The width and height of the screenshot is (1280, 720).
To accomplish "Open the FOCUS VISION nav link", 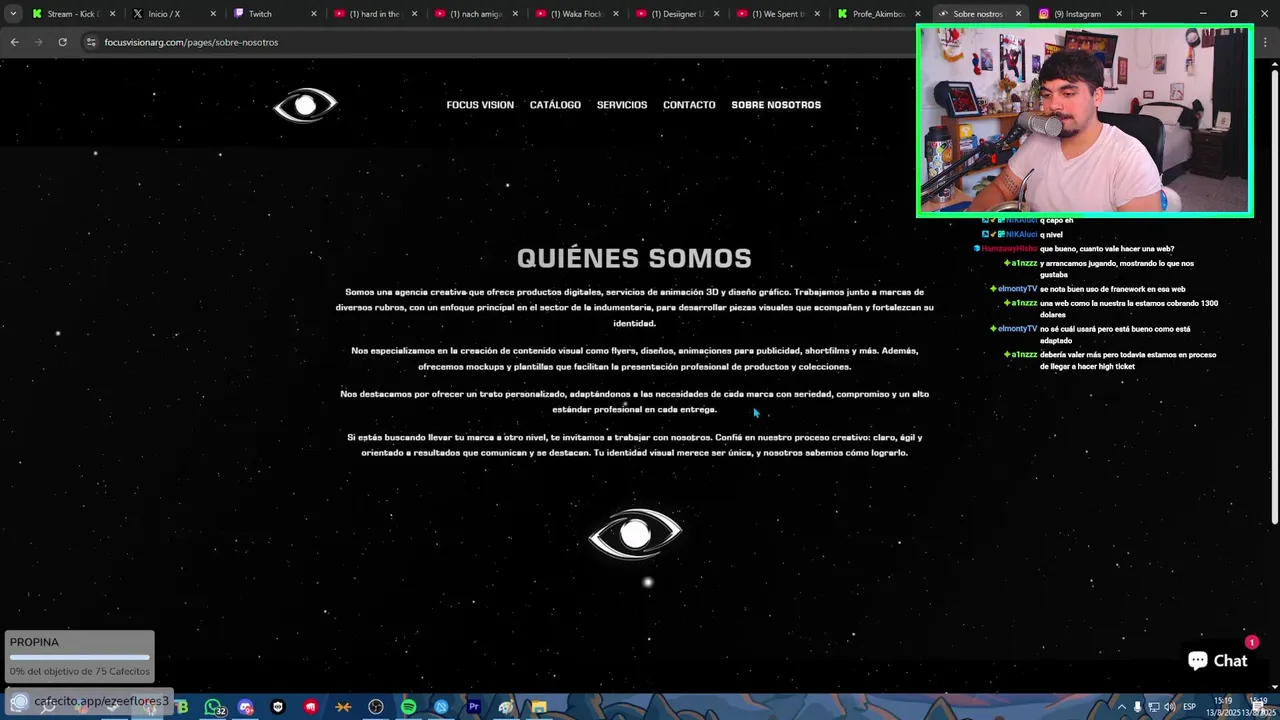I will pos(480,105).
